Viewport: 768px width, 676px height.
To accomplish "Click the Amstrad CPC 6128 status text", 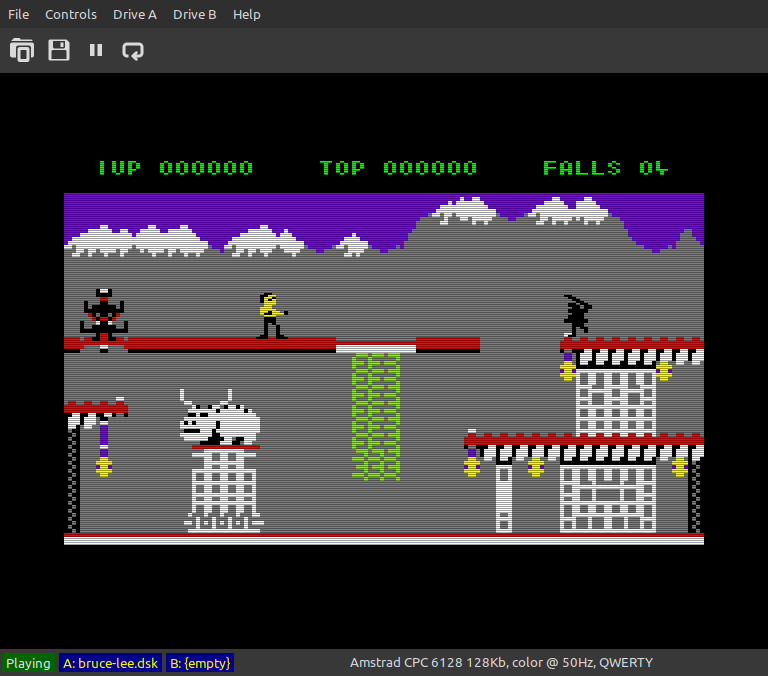I will [501, 663].
